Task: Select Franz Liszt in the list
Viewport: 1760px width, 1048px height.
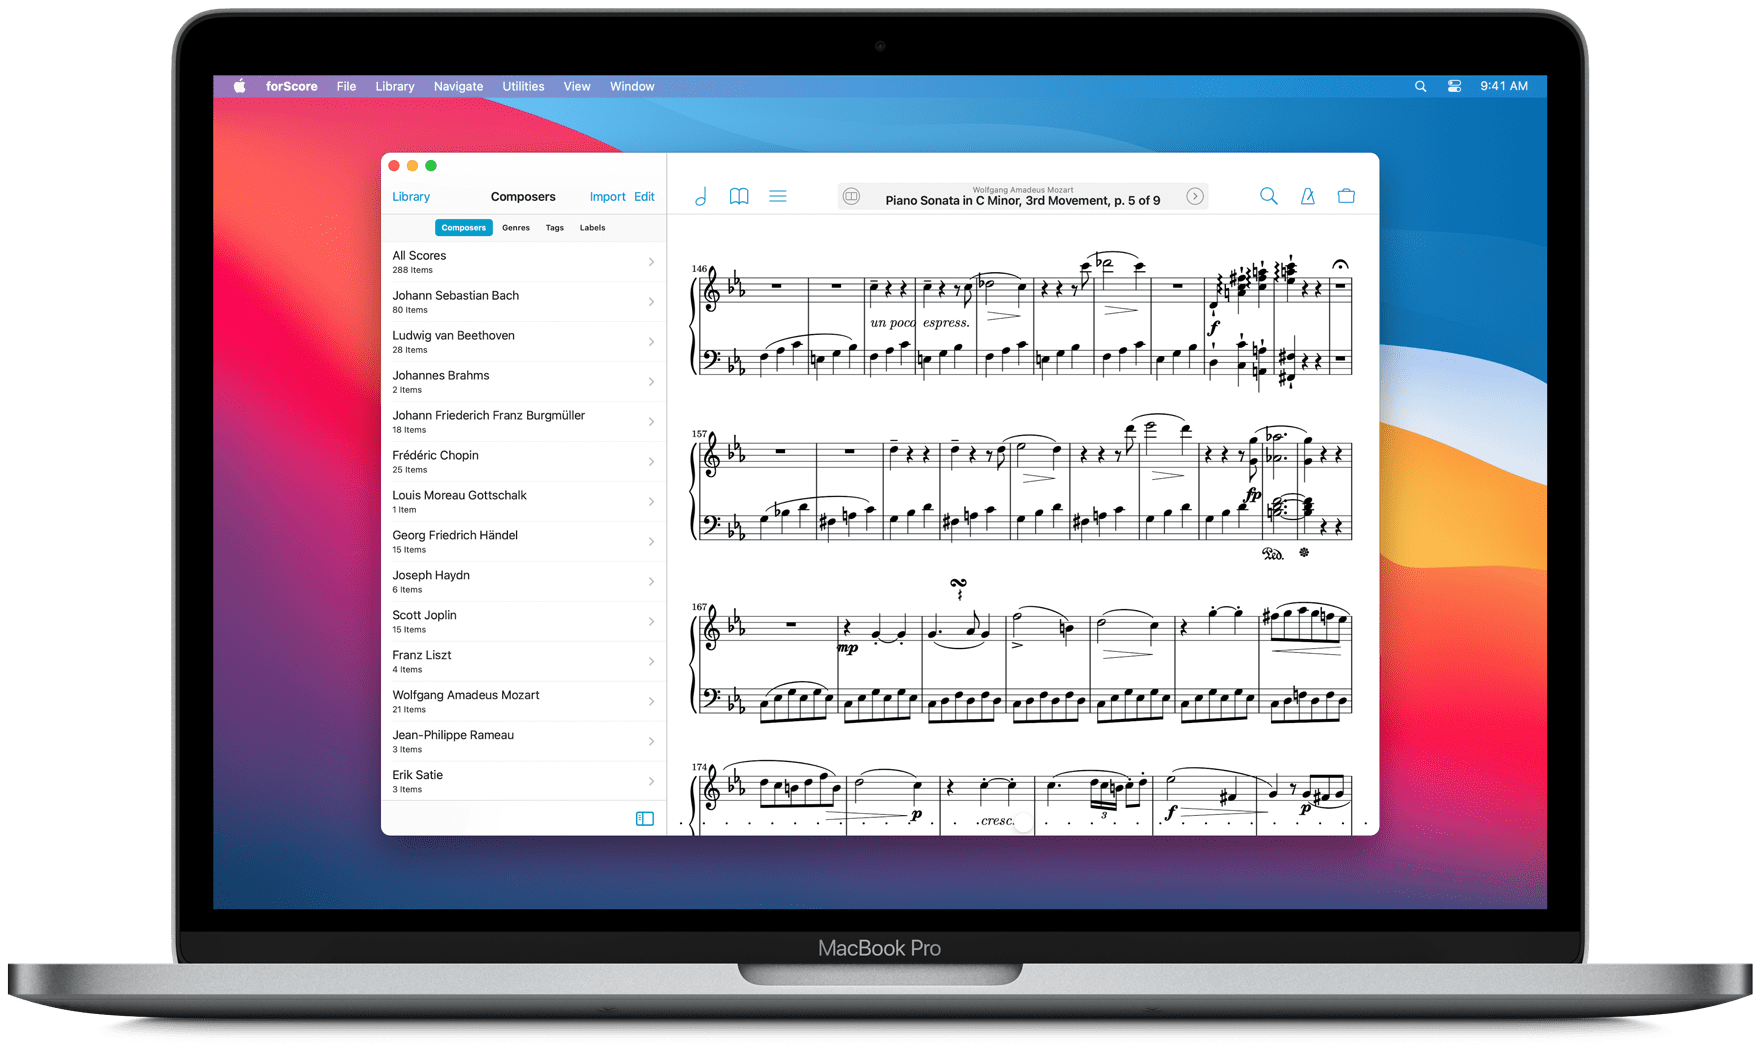Action: [523, 662]
